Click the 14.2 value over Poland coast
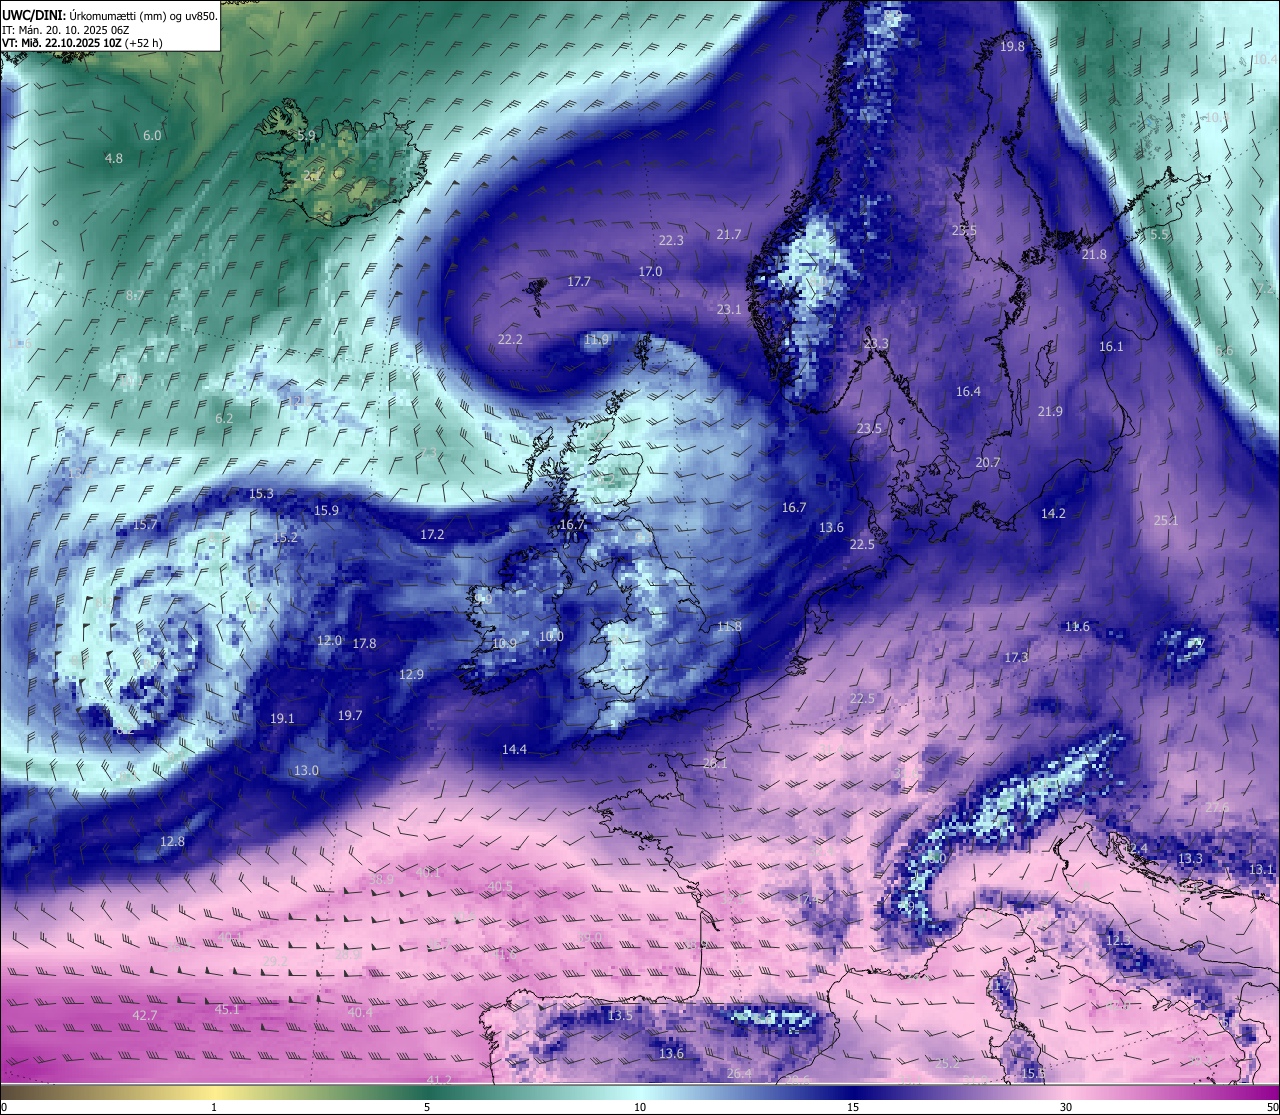1280x1115 pixels. pyautogui.click(x=1053, y=513)
